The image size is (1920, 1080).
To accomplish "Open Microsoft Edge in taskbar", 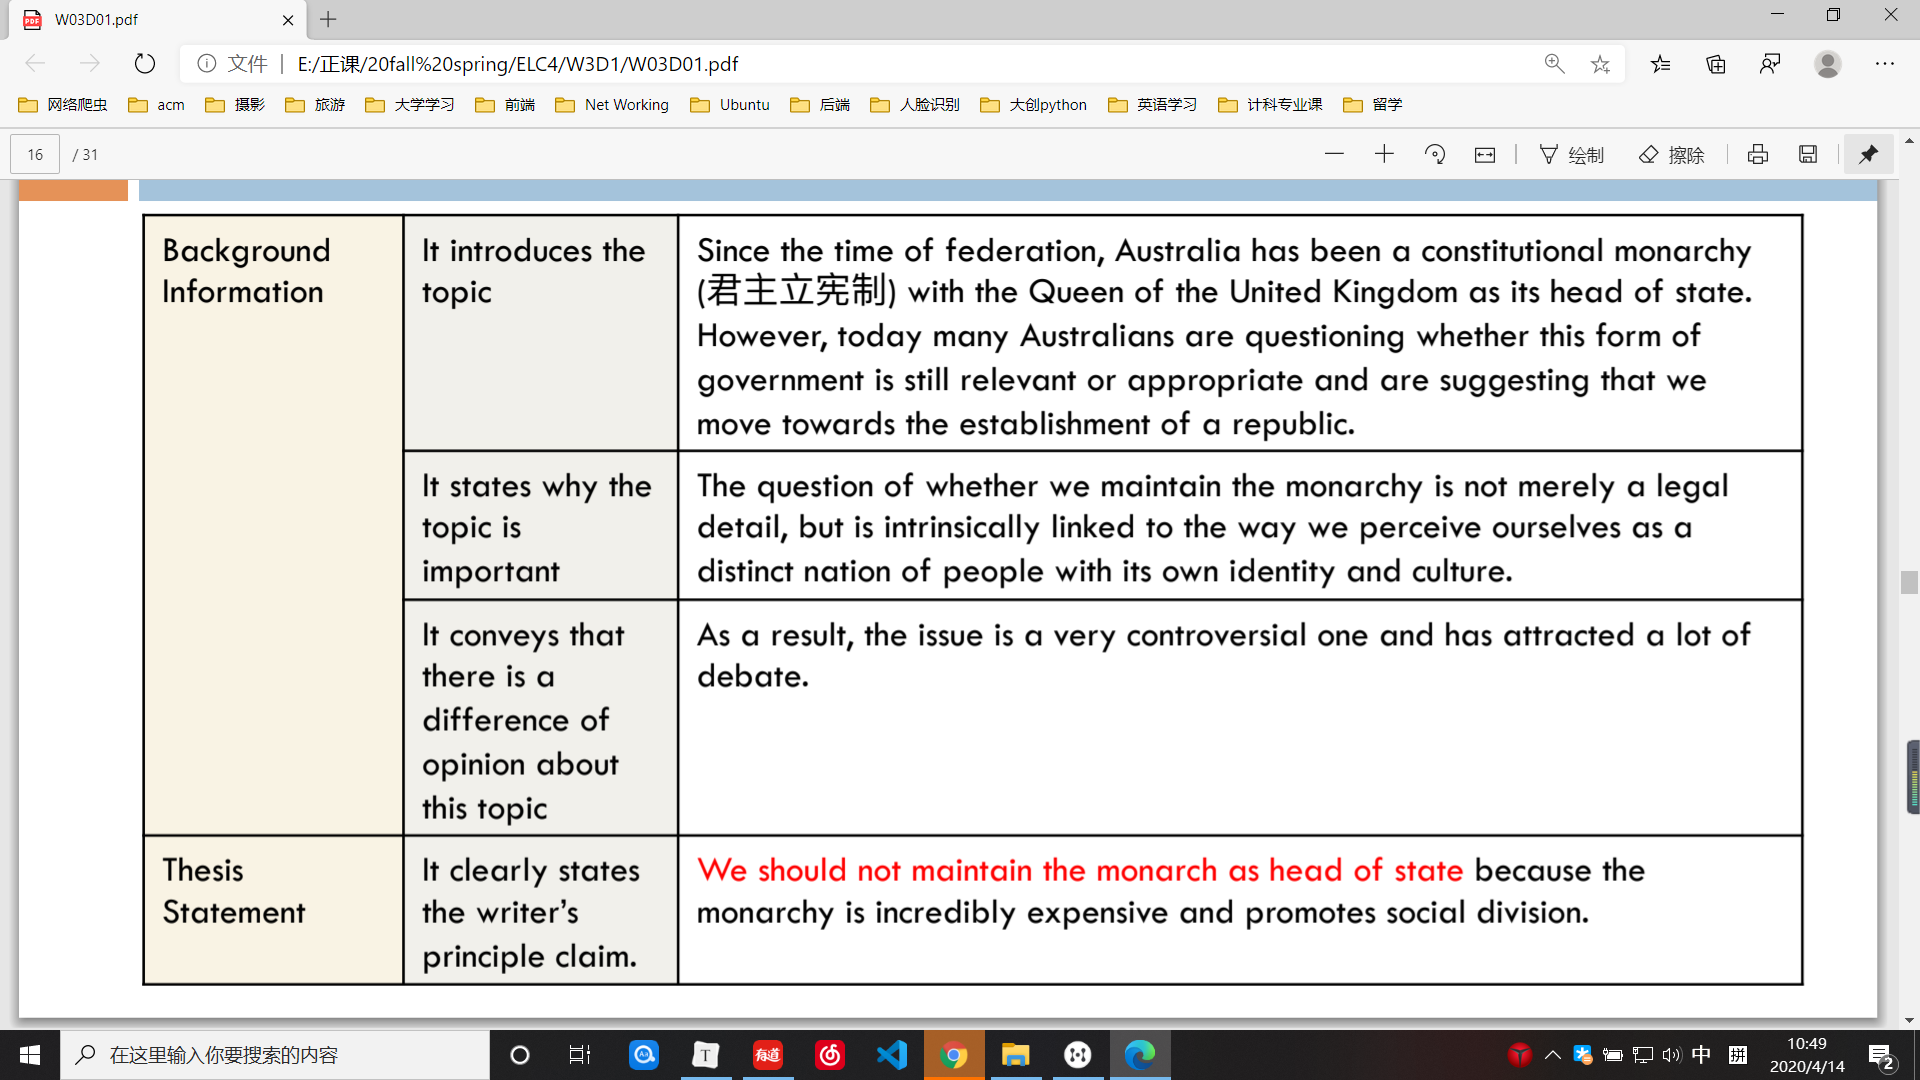I will pyautogui.click(x=1140, y=1055).
